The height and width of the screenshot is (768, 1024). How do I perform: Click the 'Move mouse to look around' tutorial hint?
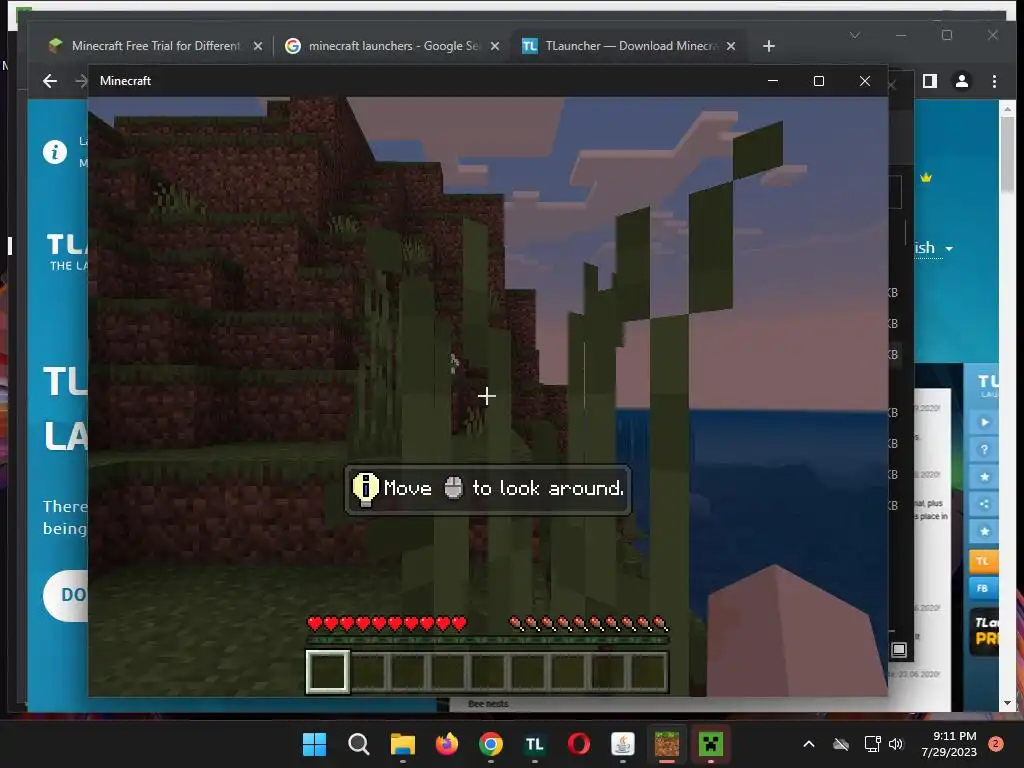[x=488, y=490]
